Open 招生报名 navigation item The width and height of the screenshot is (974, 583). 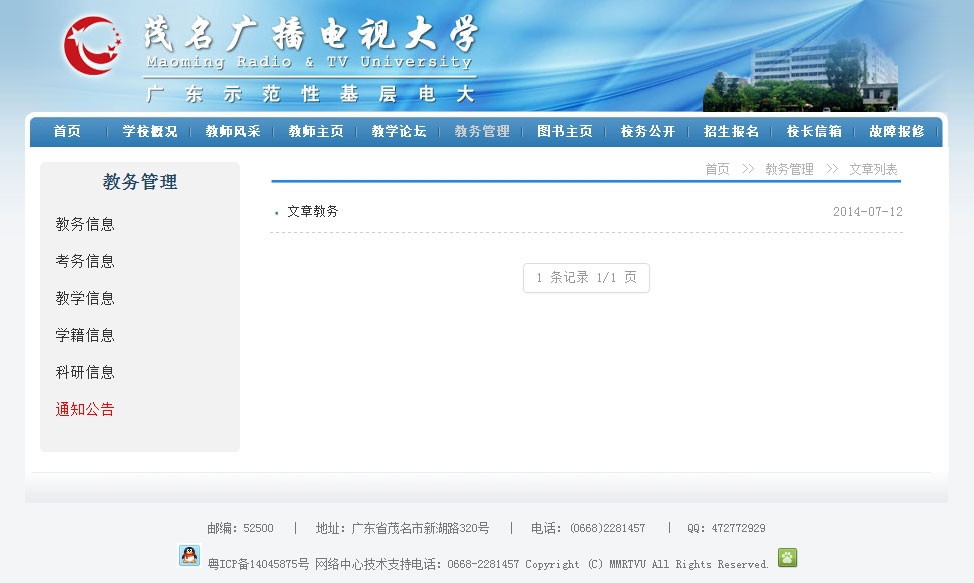[731, 131]
